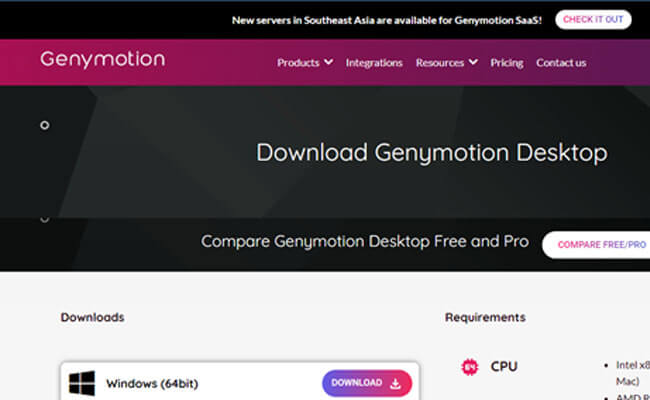
Task: Expand the Products dropdown chevron
Action: [328, 62]
